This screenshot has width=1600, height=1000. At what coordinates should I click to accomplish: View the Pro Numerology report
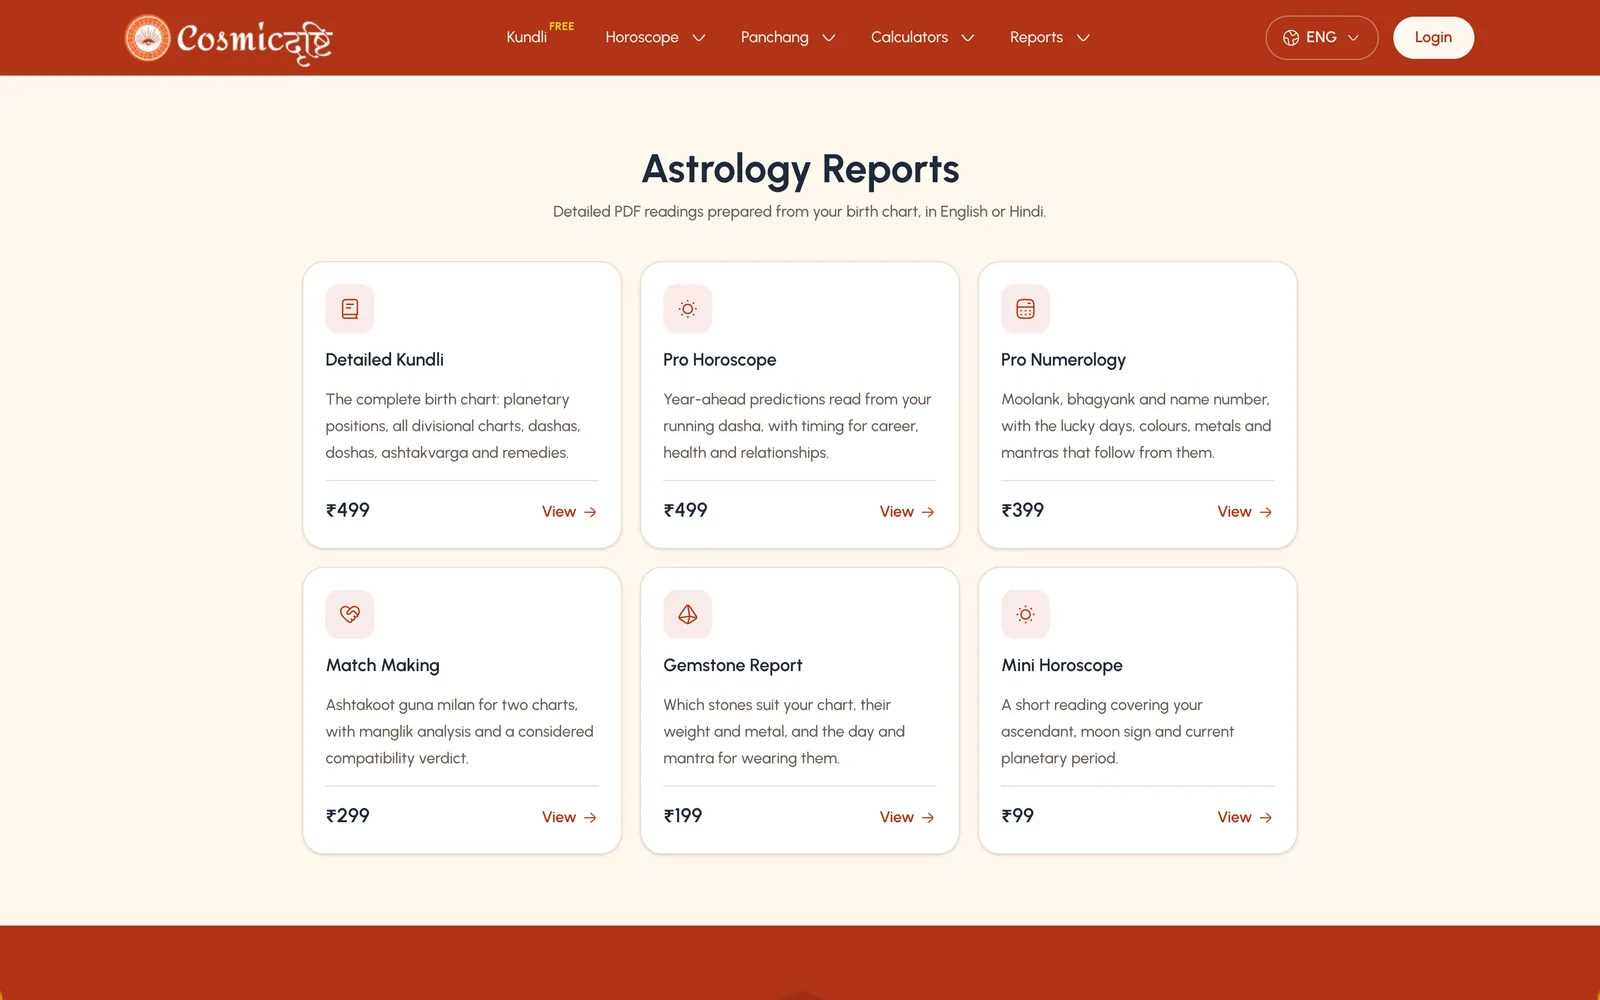1245,512
